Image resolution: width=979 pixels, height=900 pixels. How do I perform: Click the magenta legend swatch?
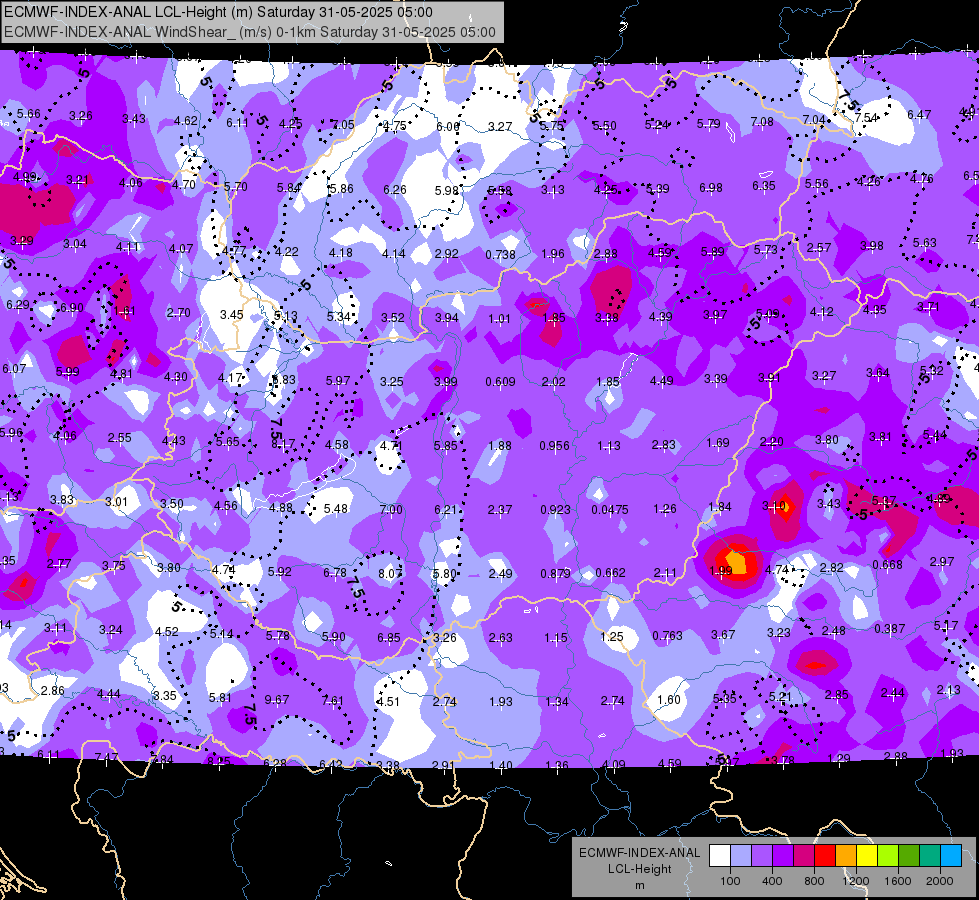(804, 856)
